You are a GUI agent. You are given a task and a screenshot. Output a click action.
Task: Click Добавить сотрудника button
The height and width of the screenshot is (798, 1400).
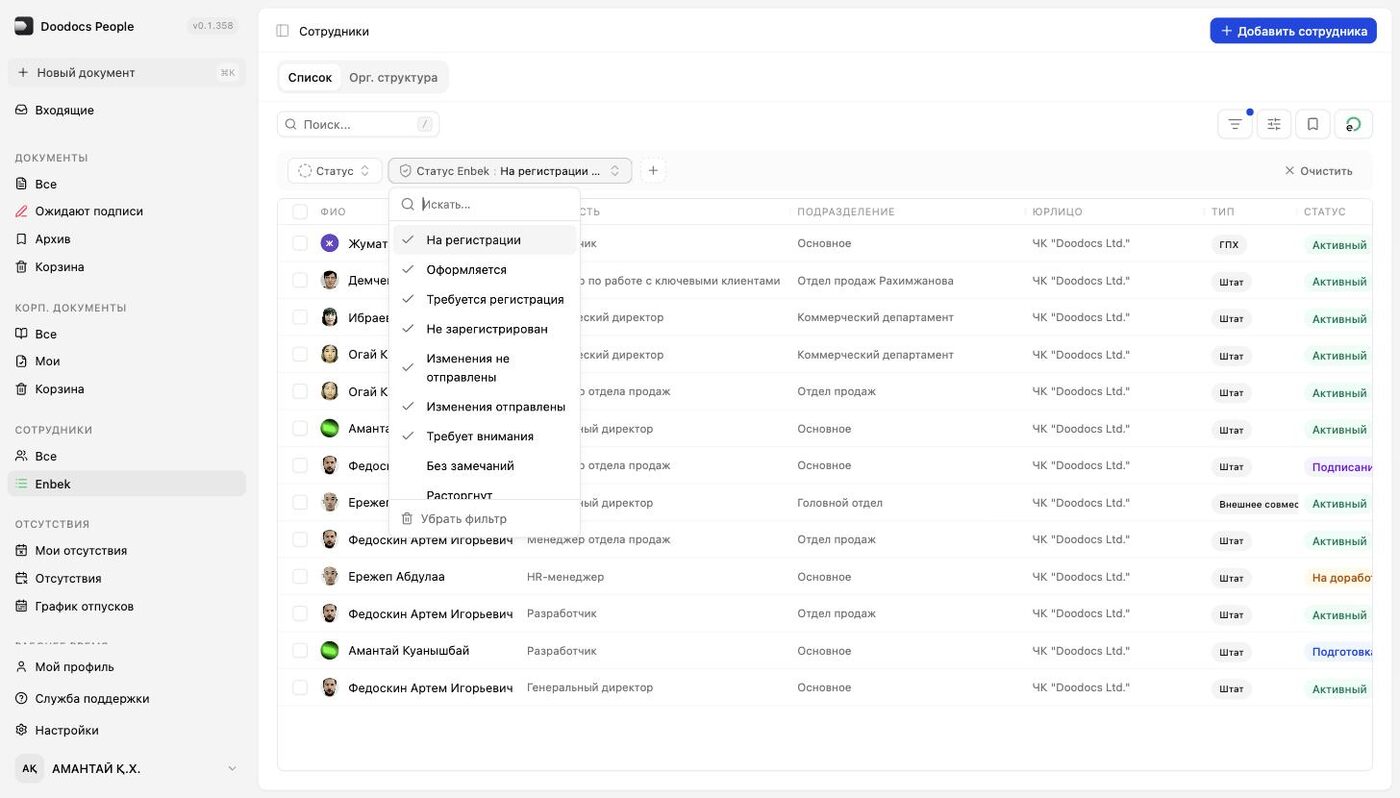pos(1293,31)
